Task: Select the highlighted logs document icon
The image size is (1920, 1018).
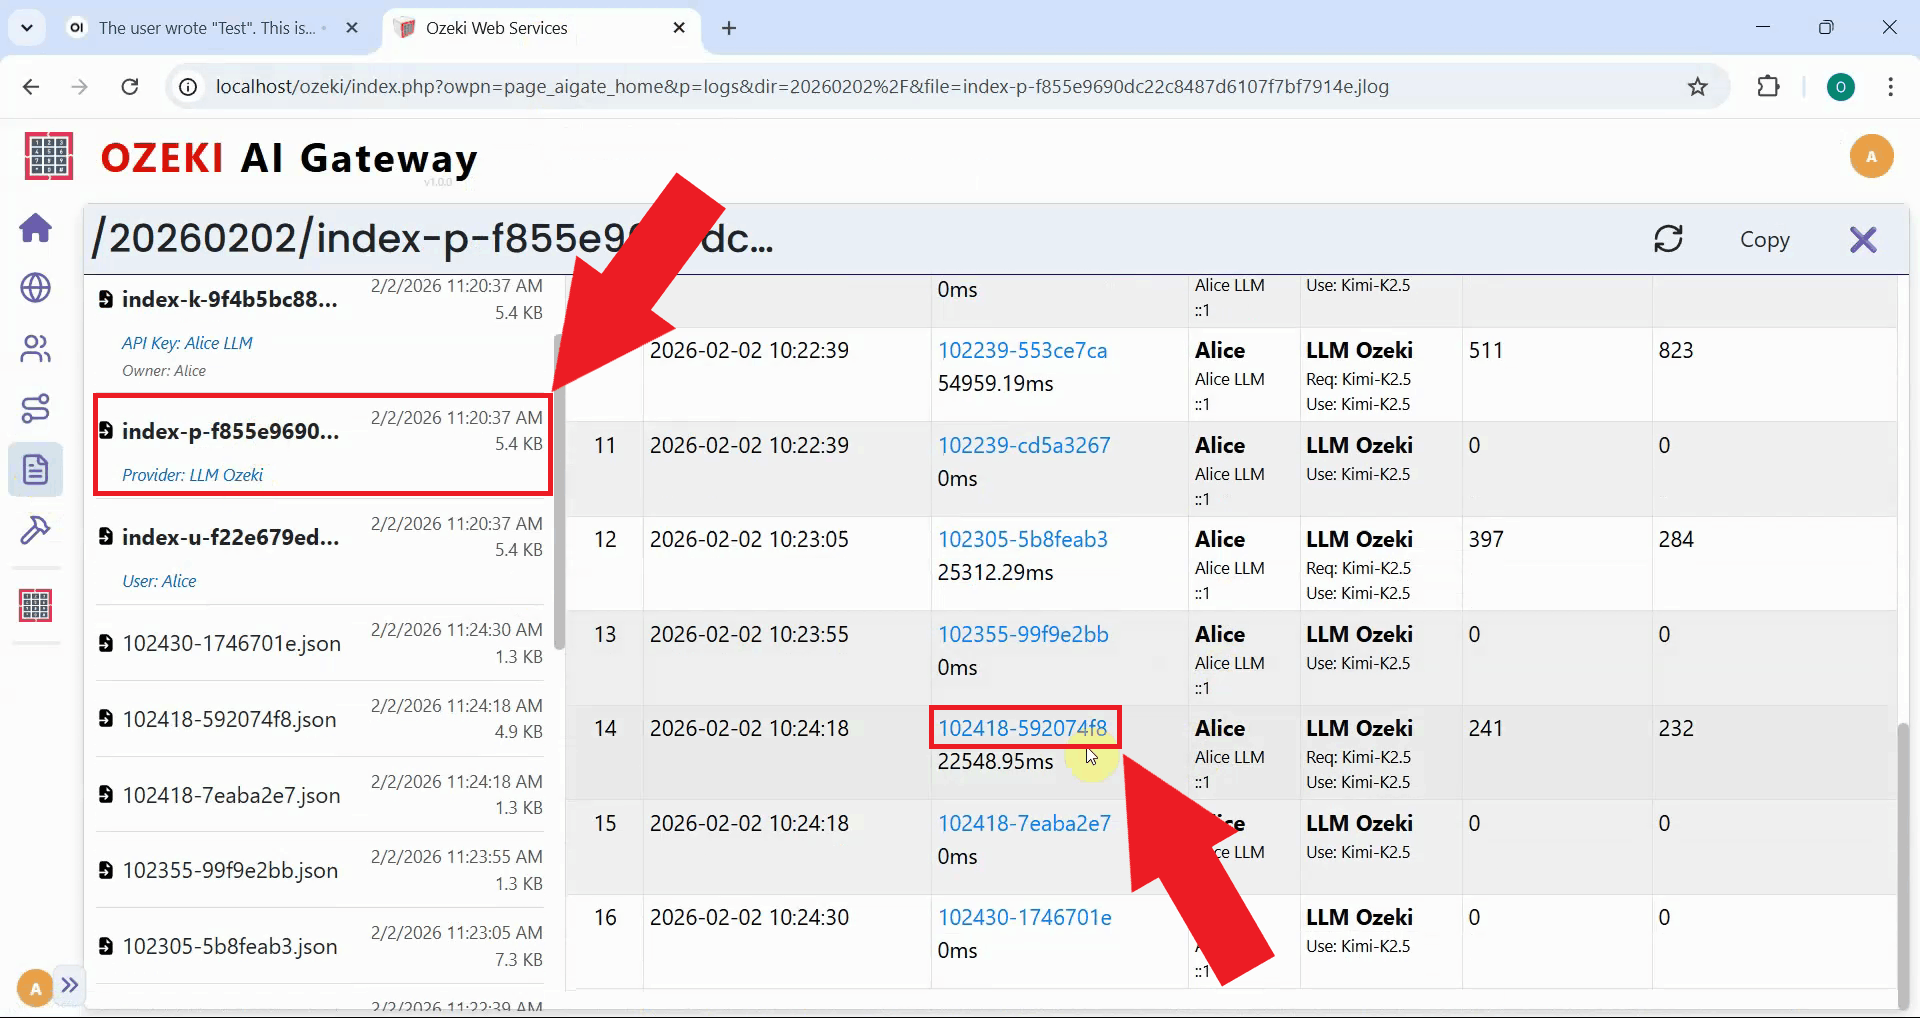Action: (36, 469)
